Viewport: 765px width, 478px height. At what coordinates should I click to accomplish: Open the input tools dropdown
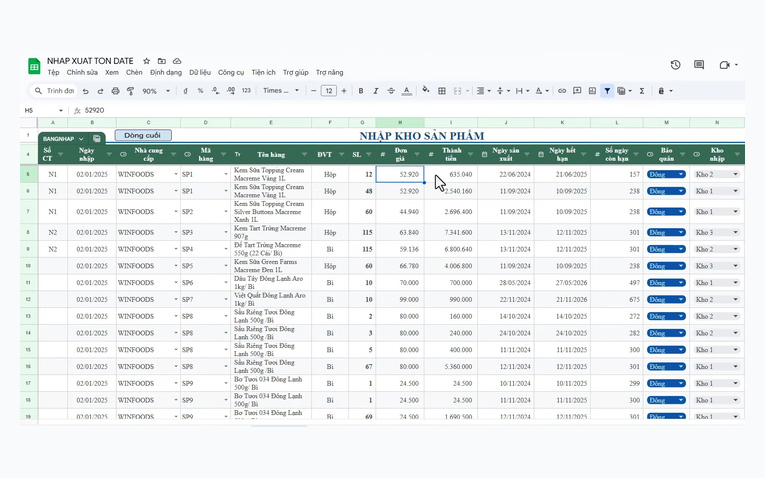(x=665, y=91)
